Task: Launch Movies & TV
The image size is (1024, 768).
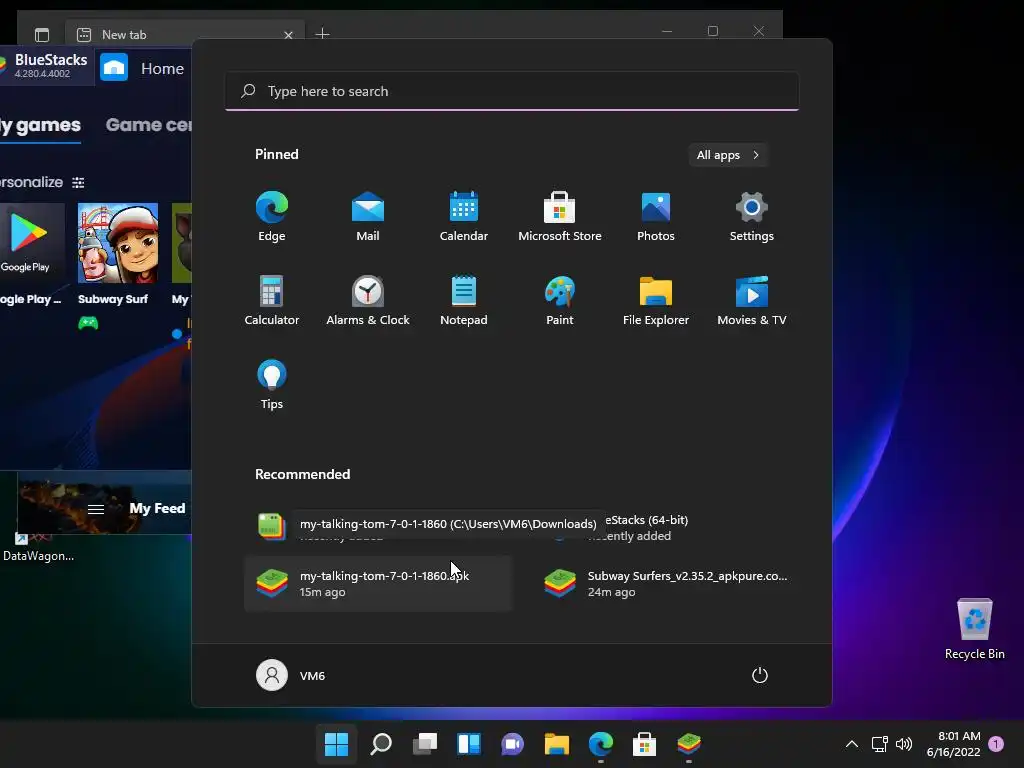Action: (x=752, y=300)
